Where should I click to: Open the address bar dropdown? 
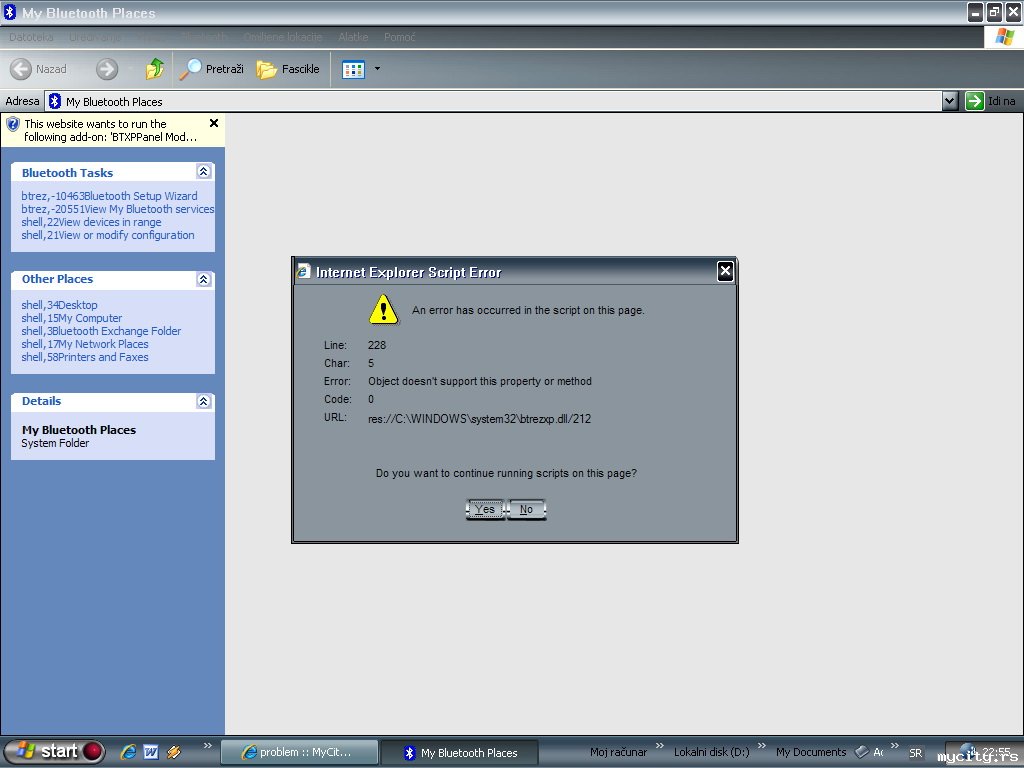pyautogui.click(x=950, y=101)
